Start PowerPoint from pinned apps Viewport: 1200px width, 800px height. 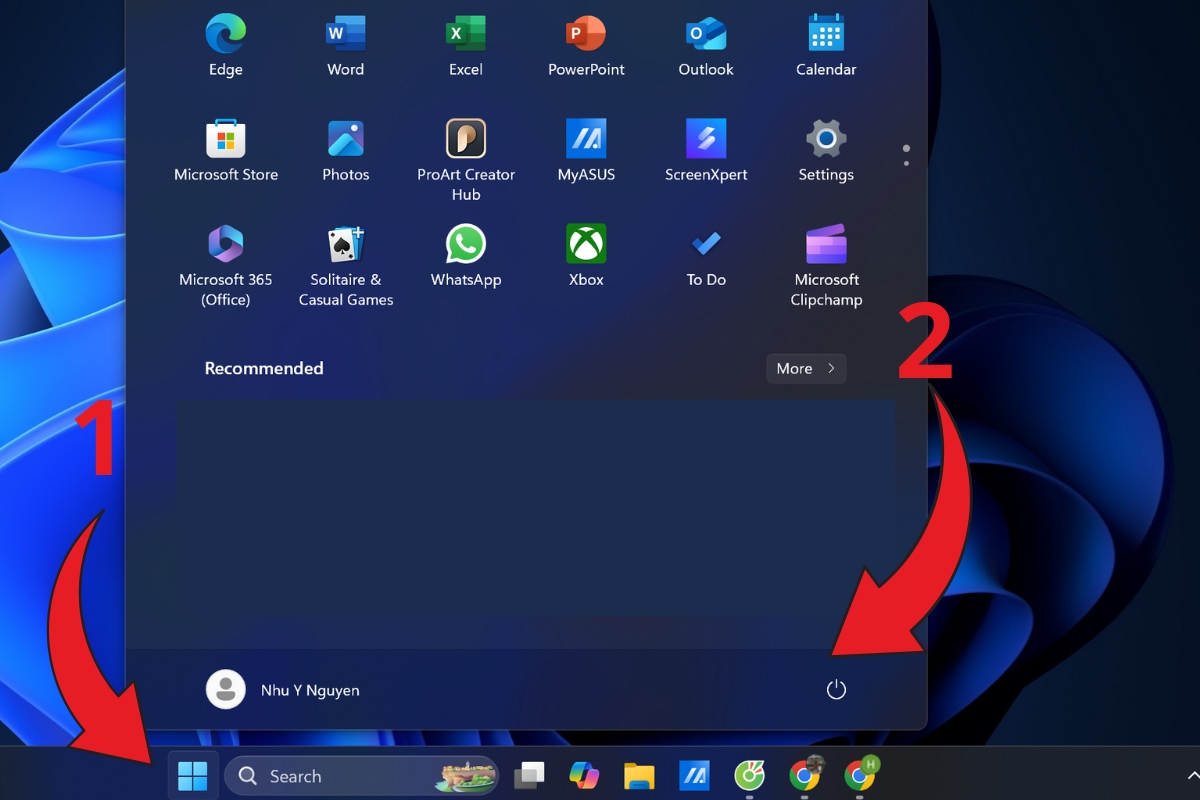pos(586,45)
